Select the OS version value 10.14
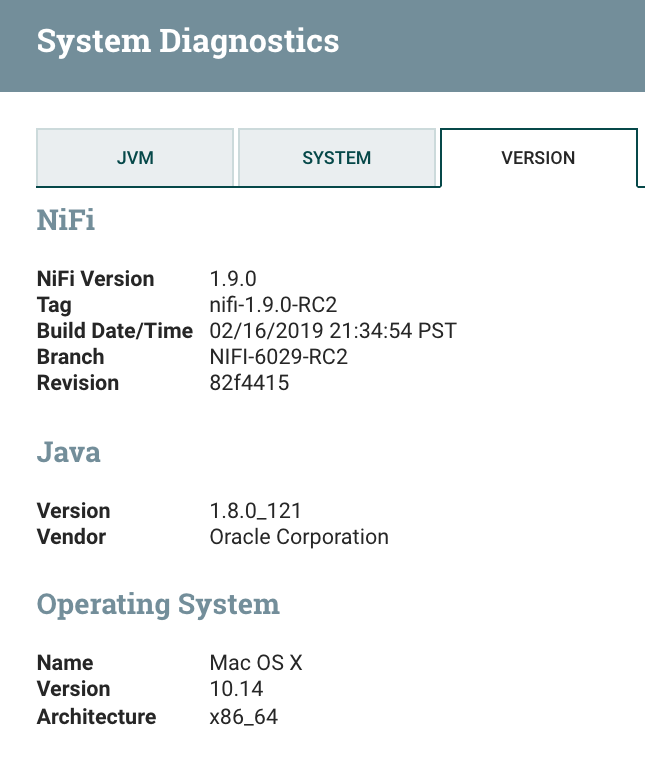 click(236, 689)
